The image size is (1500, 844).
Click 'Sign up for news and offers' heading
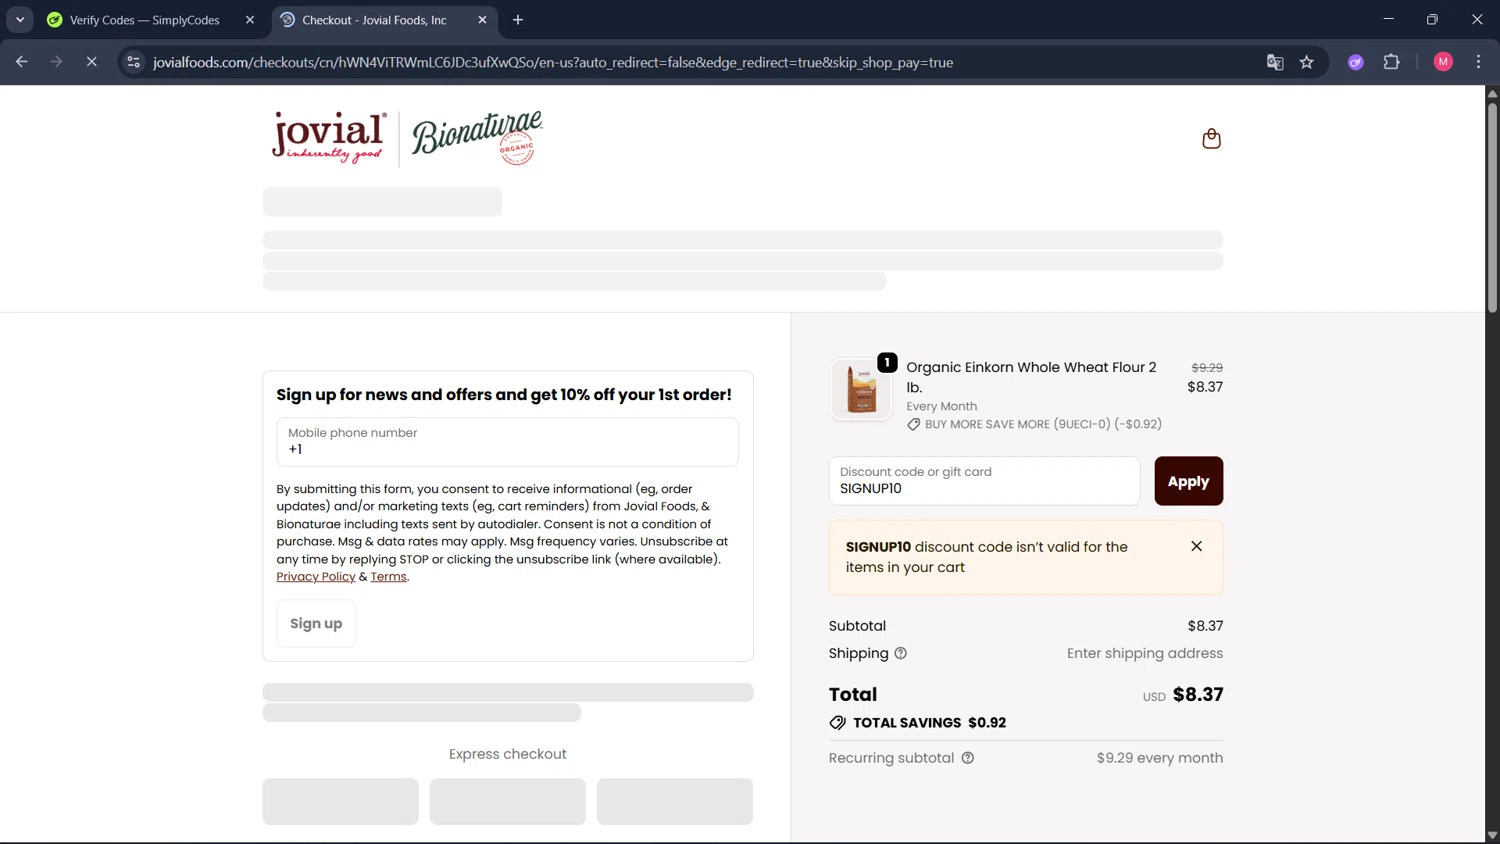pyautogui.click(x=504, y=395)
